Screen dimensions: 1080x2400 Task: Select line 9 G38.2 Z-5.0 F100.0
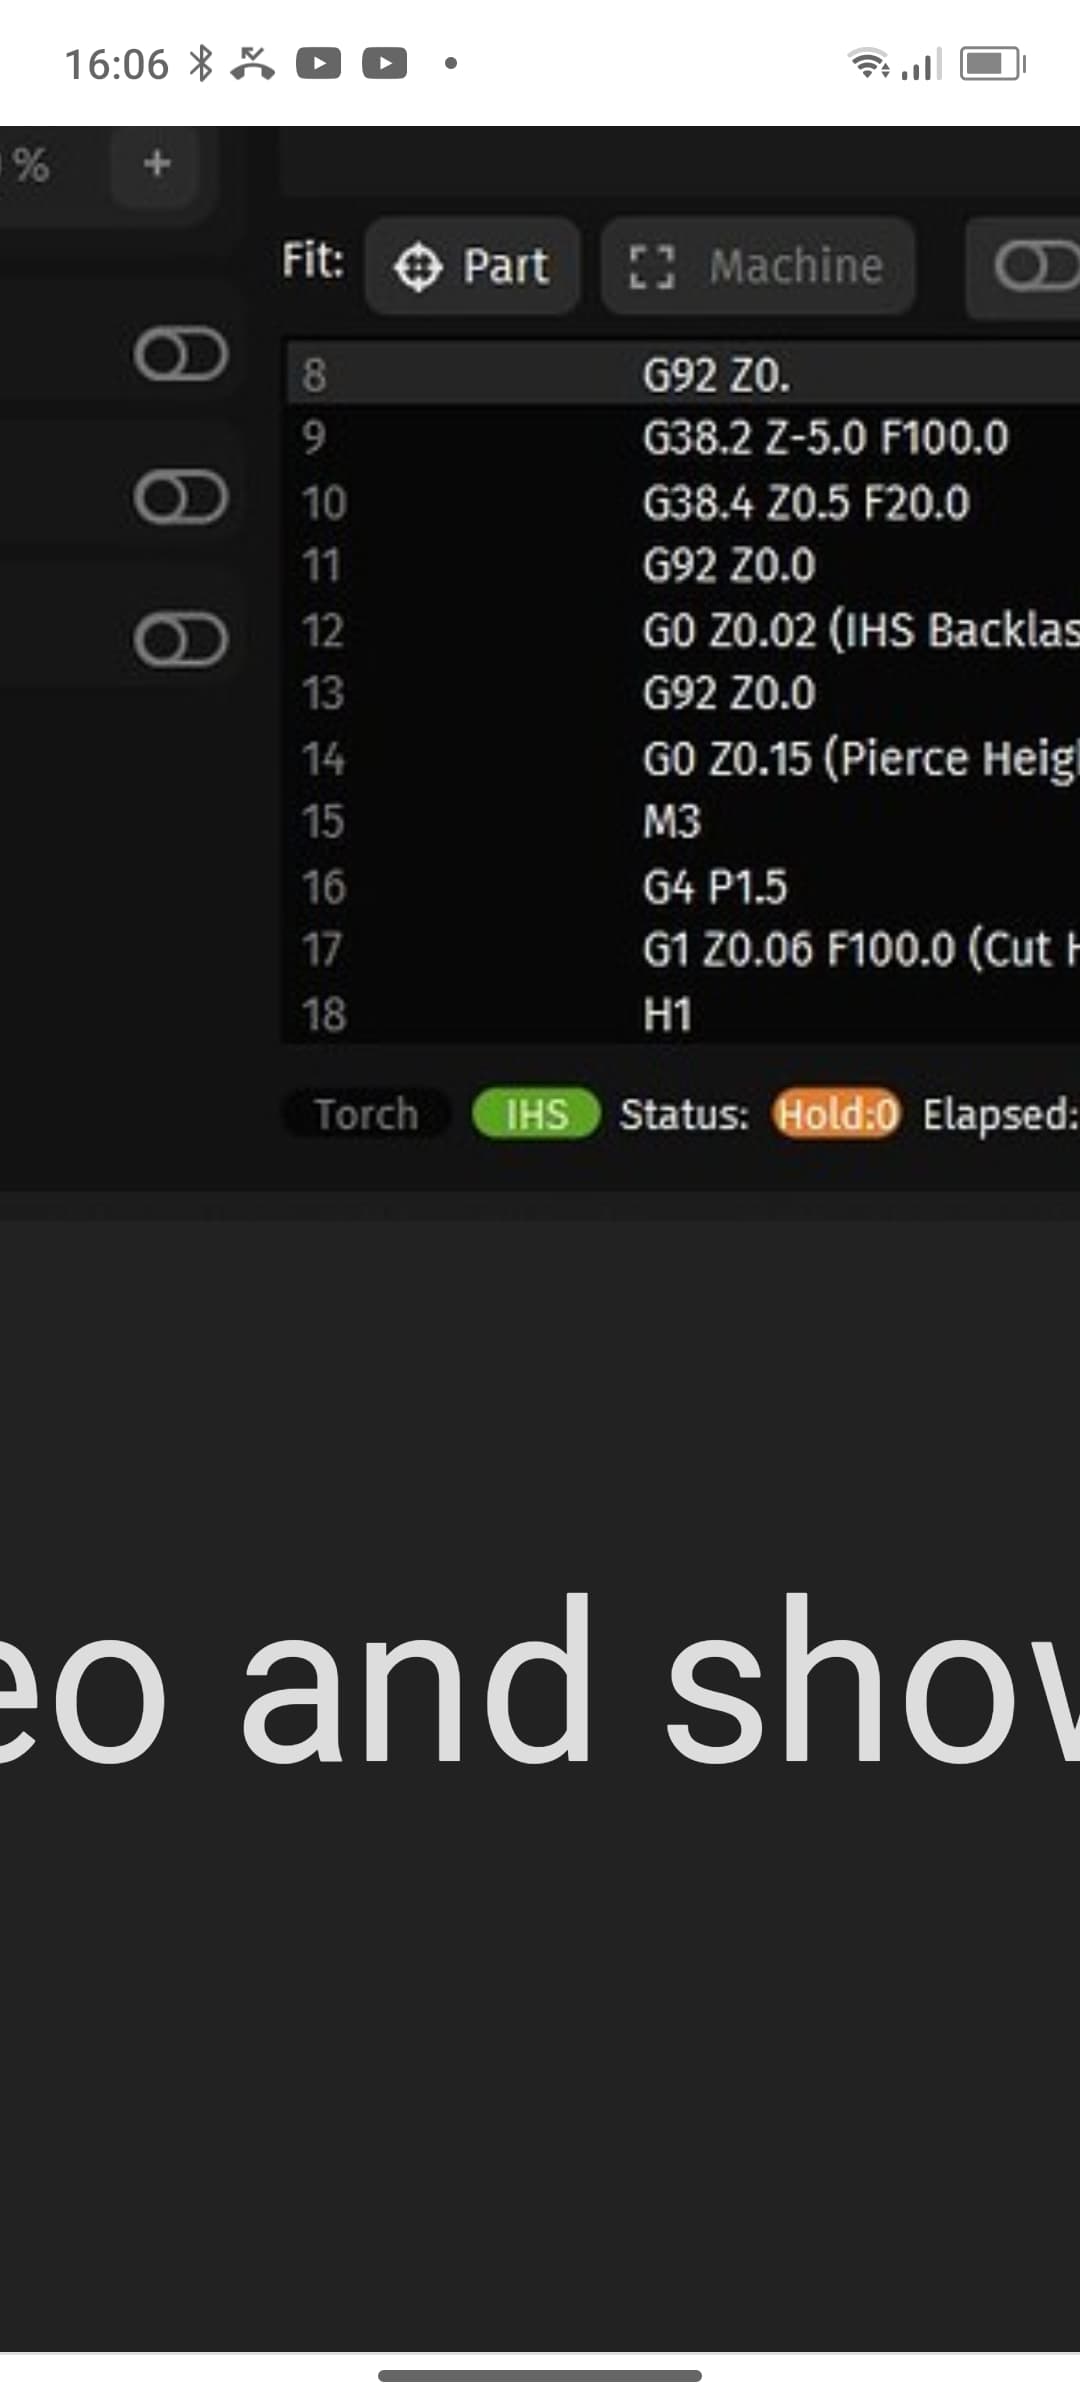(x=683, y=437)
